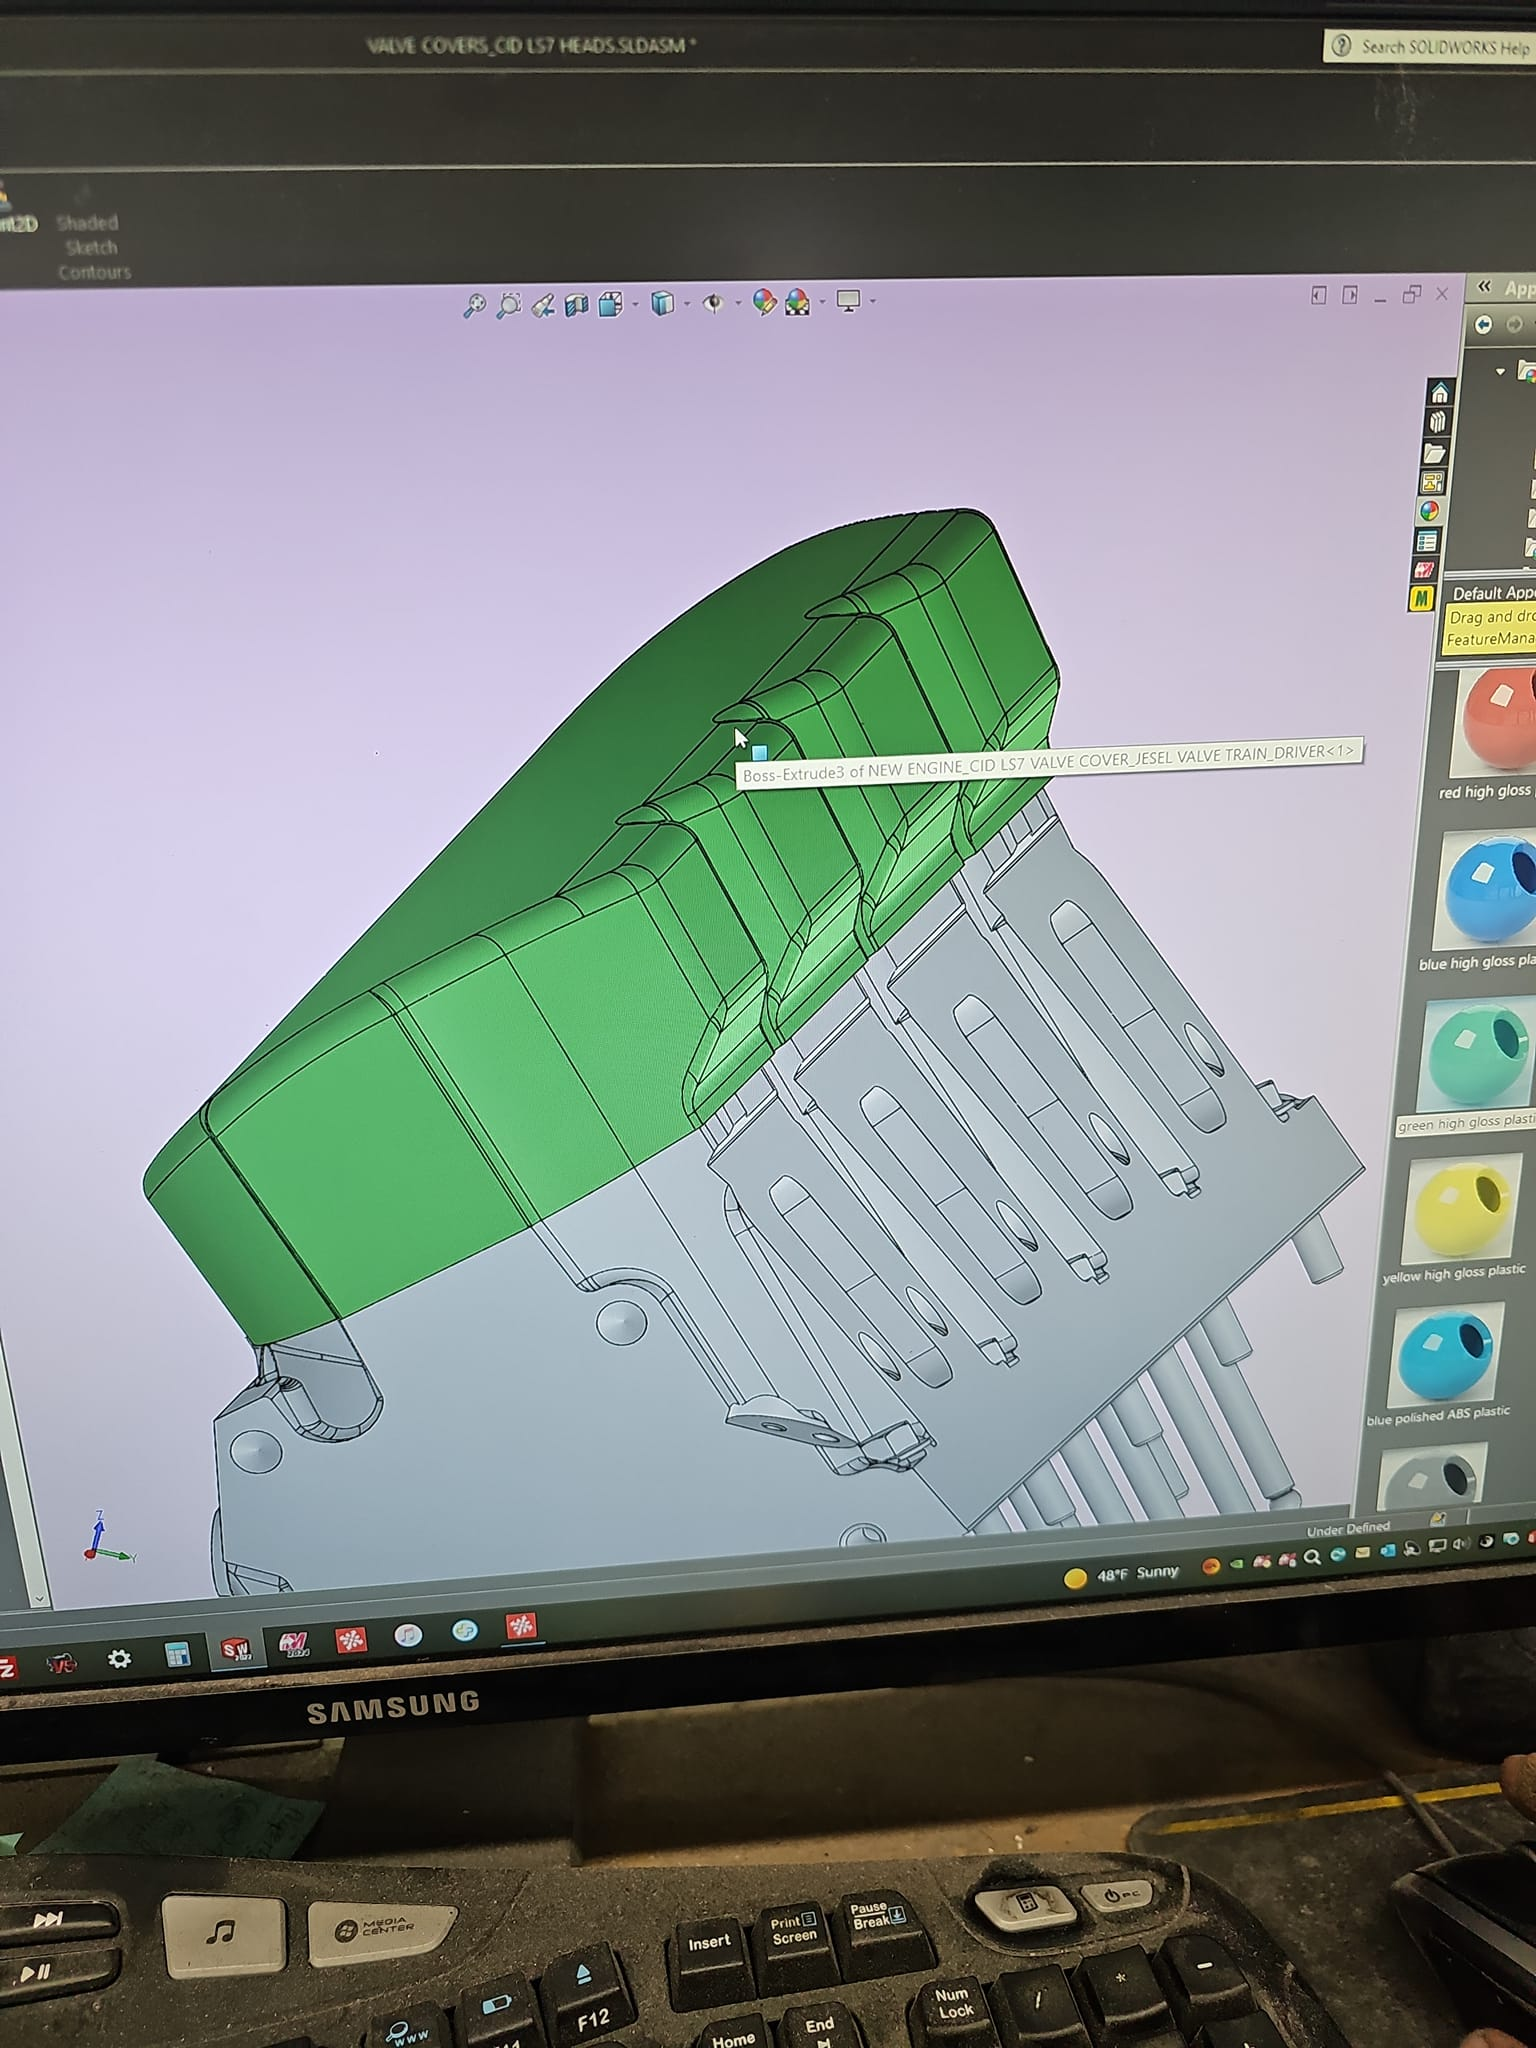Screen dimensions: 1536x2048
Task: Select the Zoom to Area tool
Action: tap(509, 305)
